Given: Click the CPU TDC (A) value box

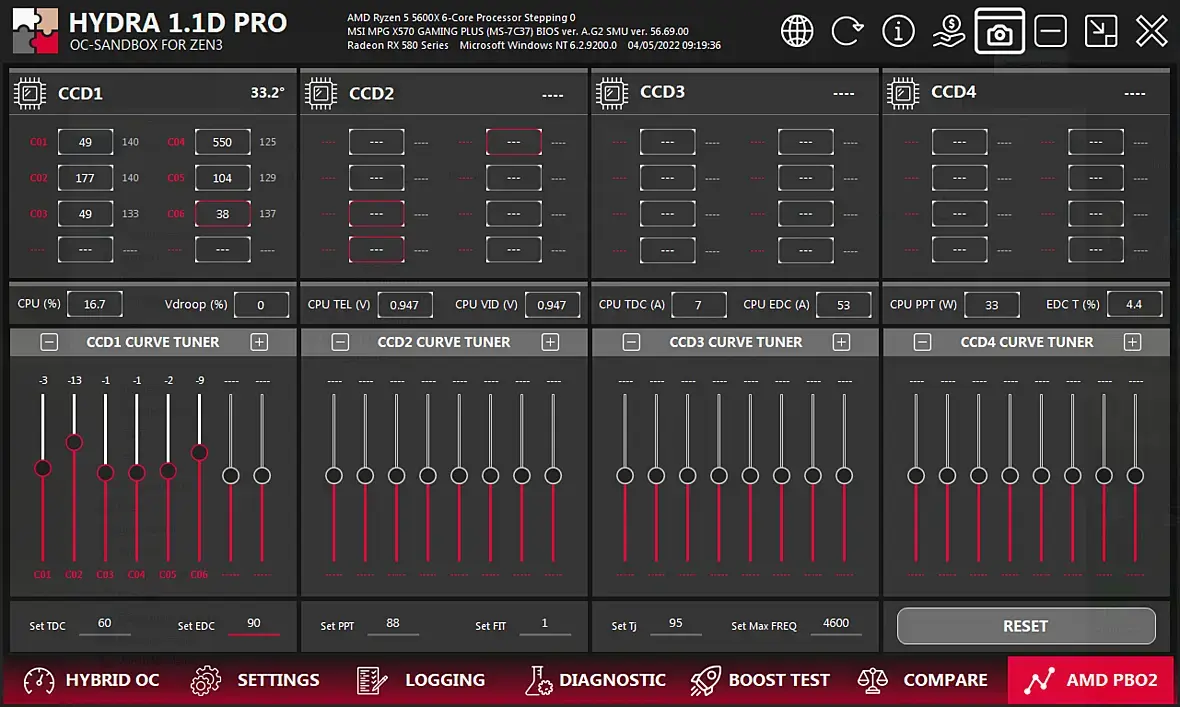Looking at the screenshot, I should point(698,305).
